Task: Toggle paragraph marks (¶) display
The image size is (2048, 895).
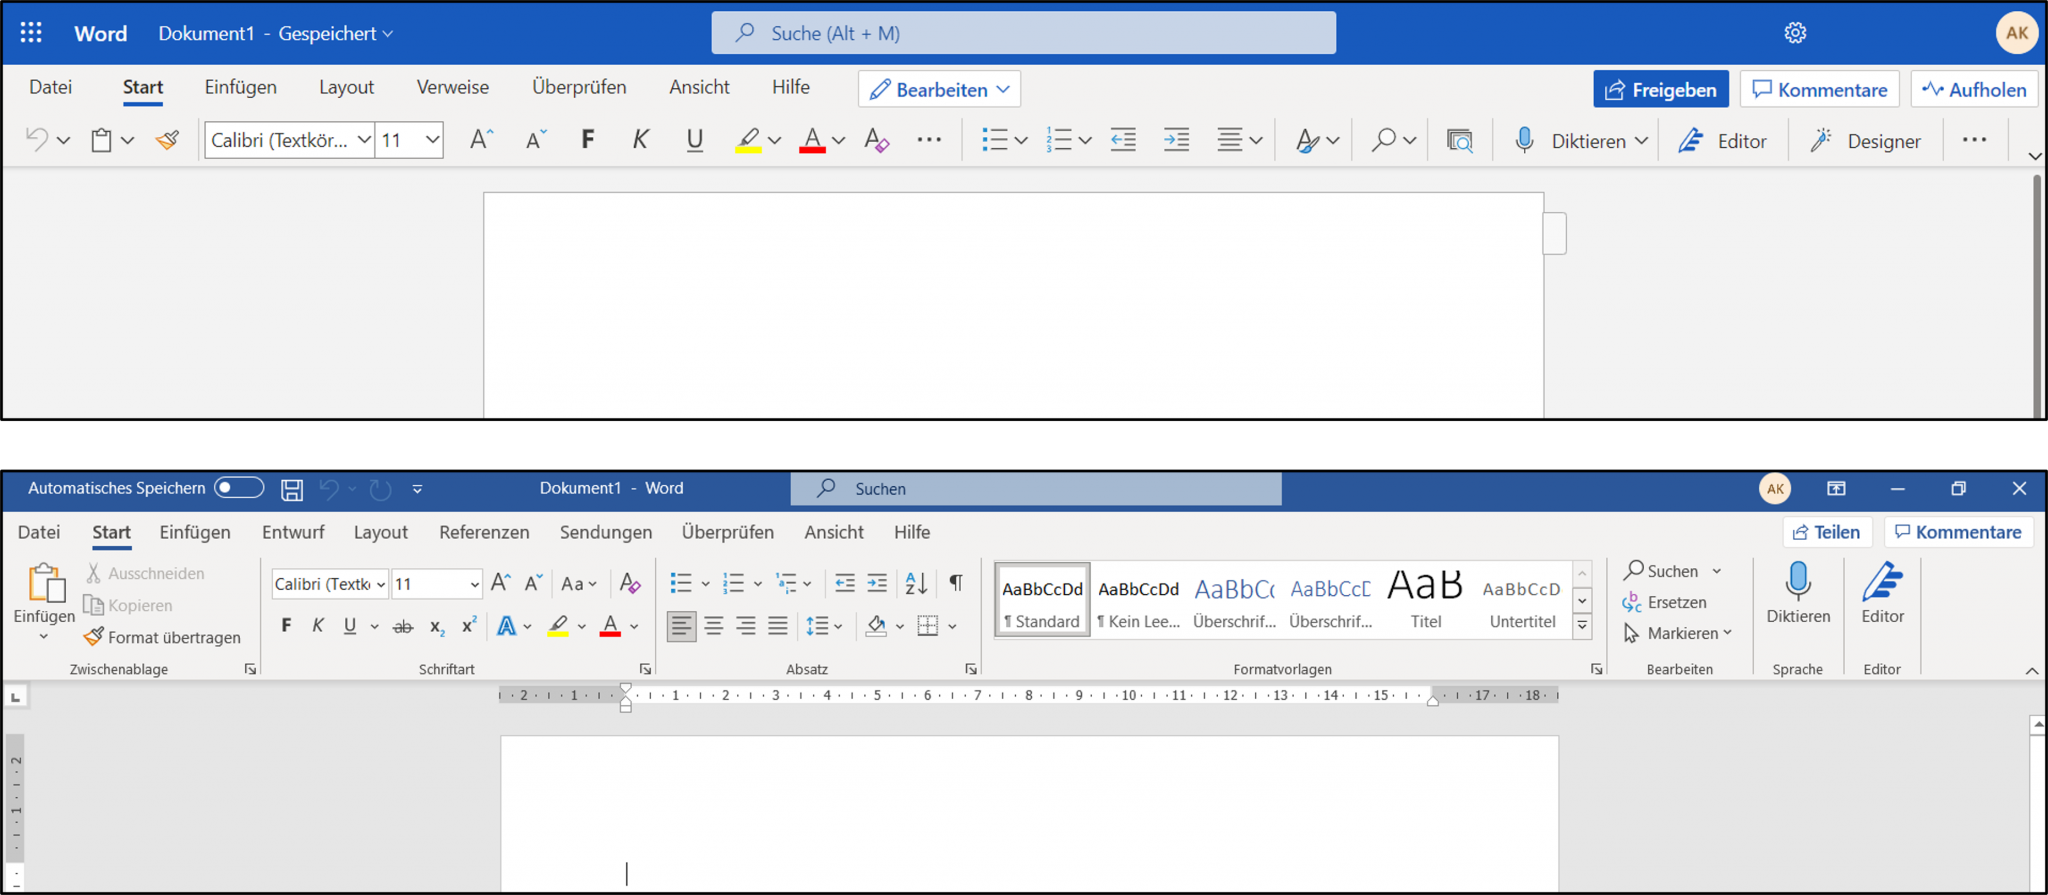Action: 956,583
